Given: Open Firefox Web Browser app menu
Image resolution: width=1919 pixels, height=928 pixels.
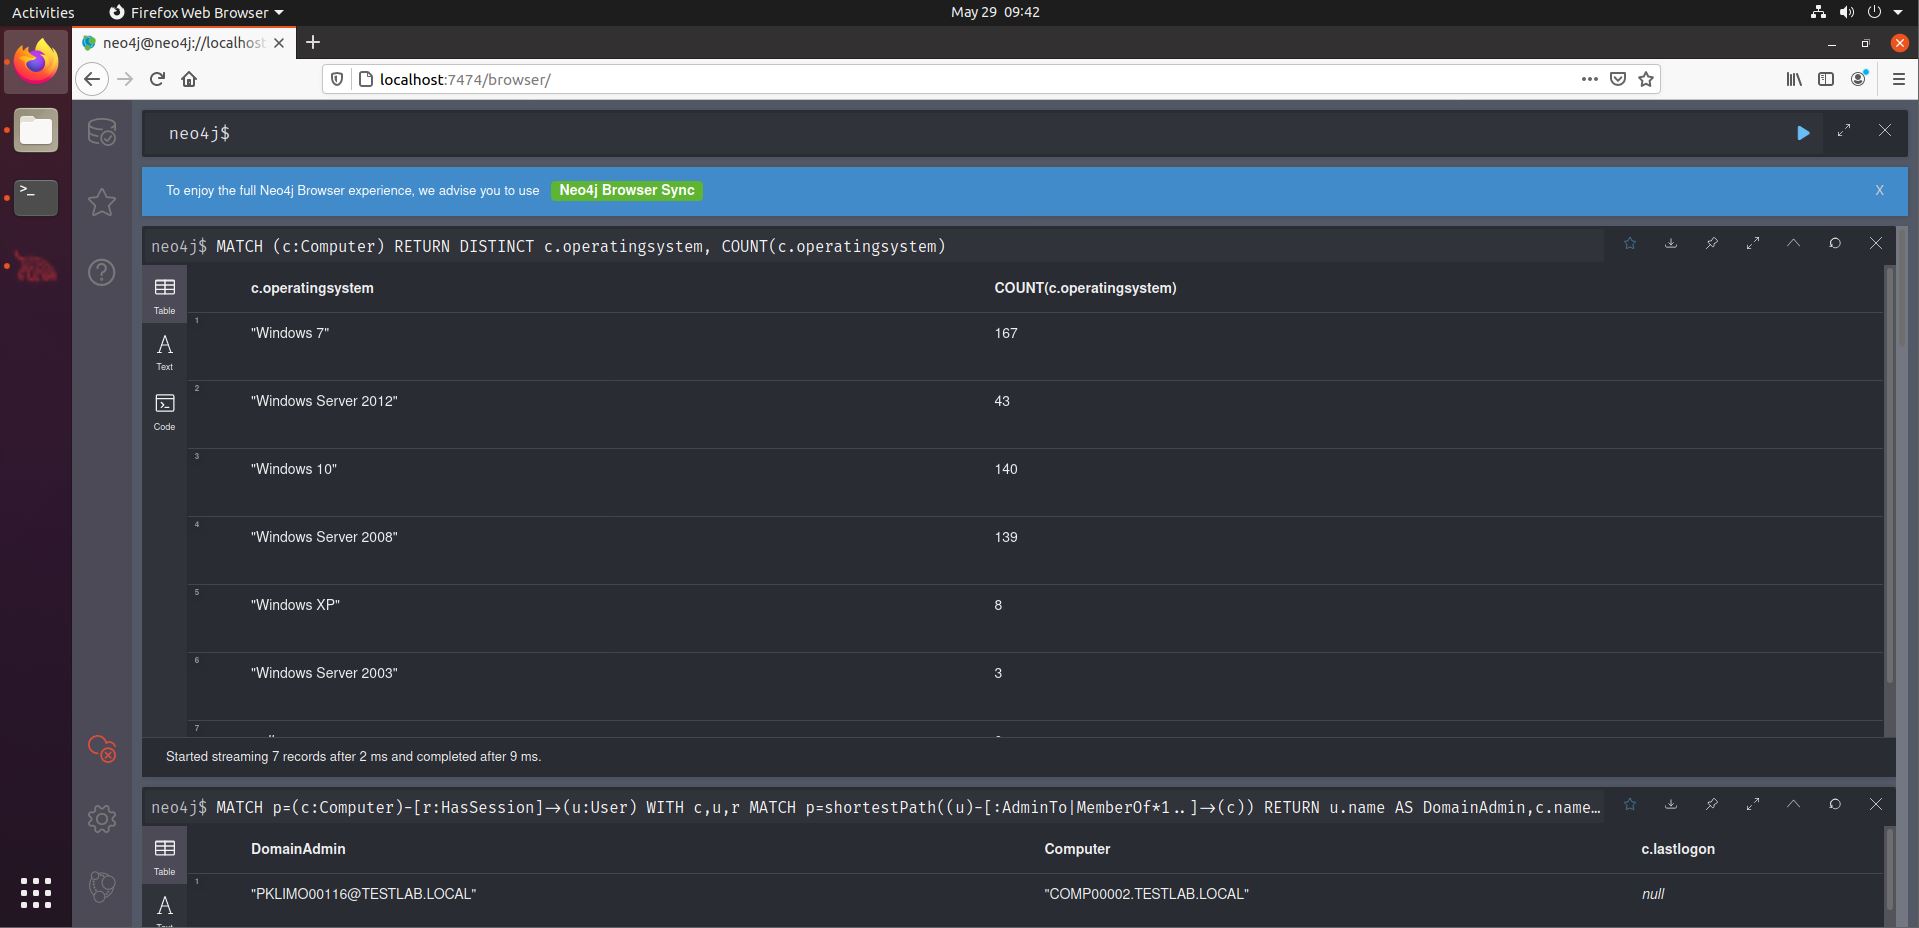Looking at the screenshot, I should tap(196, 12).
